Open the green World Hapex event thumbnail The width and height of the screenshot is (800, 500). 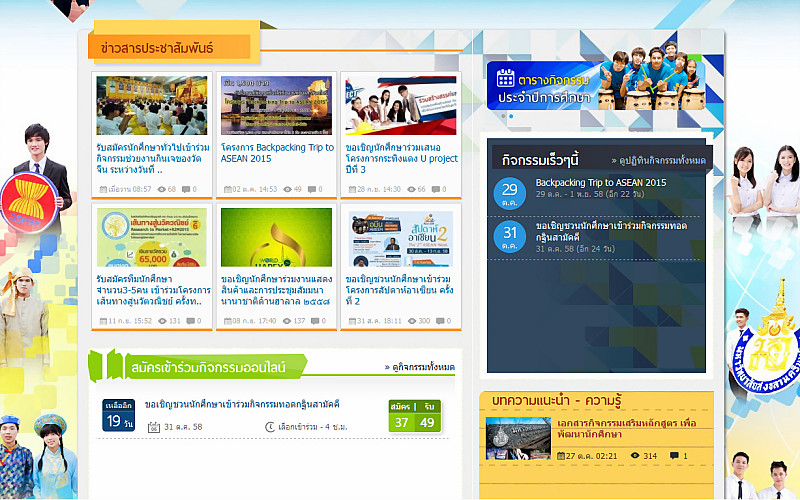pyautogui.click(x=276, y=237)
